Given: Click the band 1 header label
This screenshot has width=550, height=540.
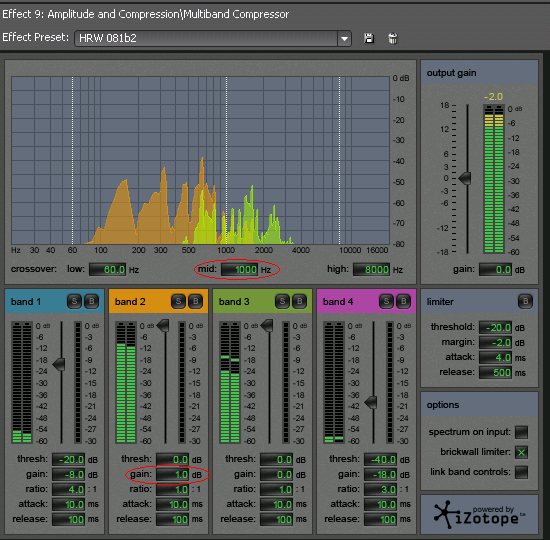Looking at the screenshot, I should point(26,302).
